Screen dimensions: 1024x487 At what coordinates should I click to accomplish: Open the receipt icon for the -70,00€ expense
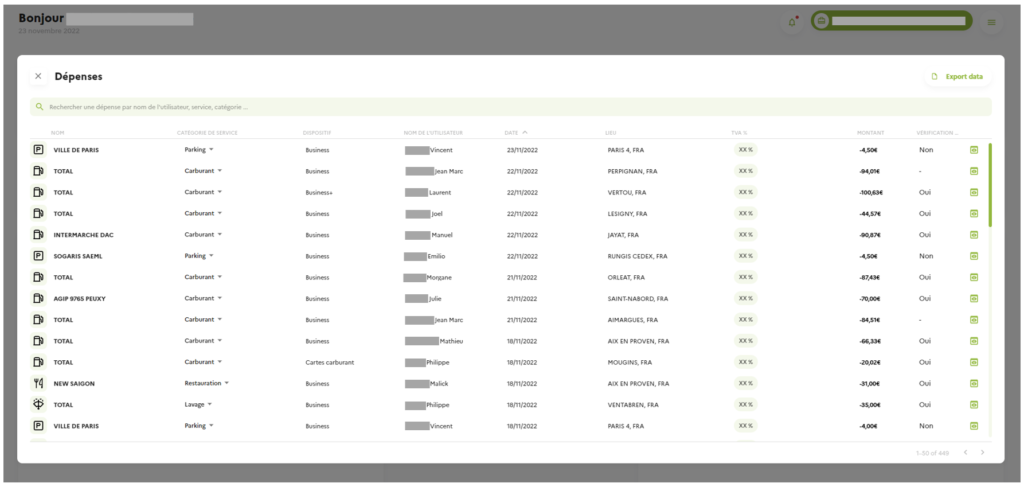(974, 298)
